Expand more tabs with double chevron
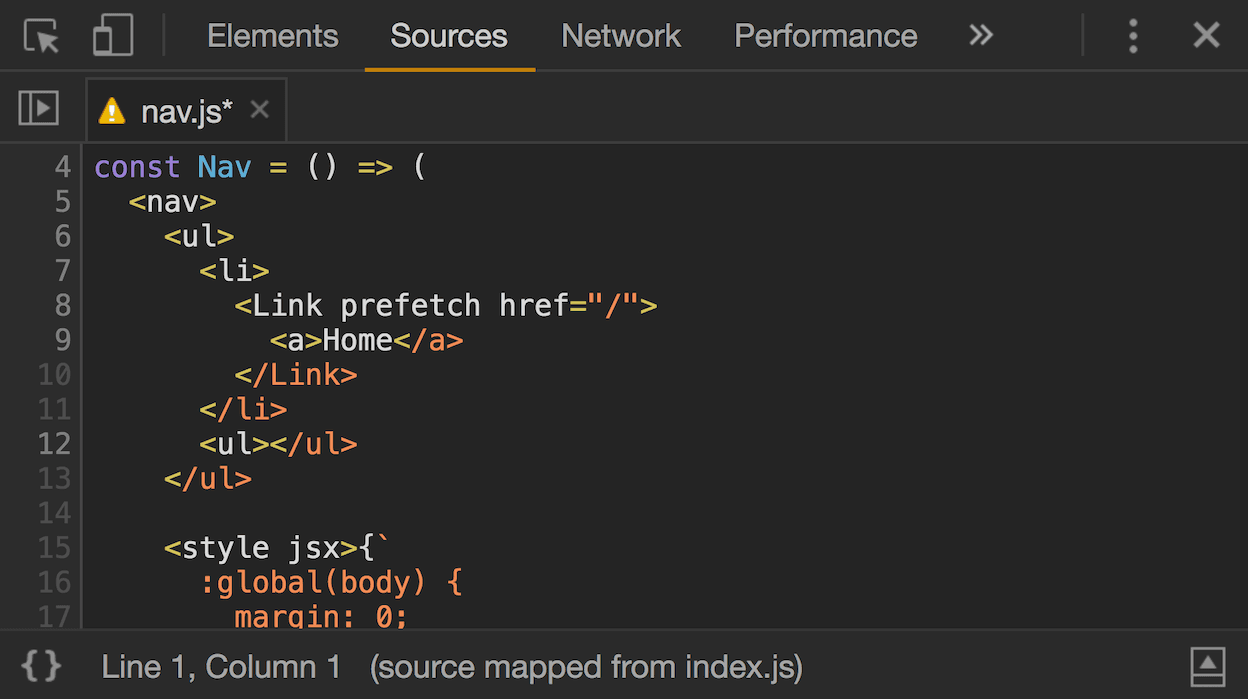Image resolution: width=1248 pixels, height=699 pixels. (x=981, y=36)
